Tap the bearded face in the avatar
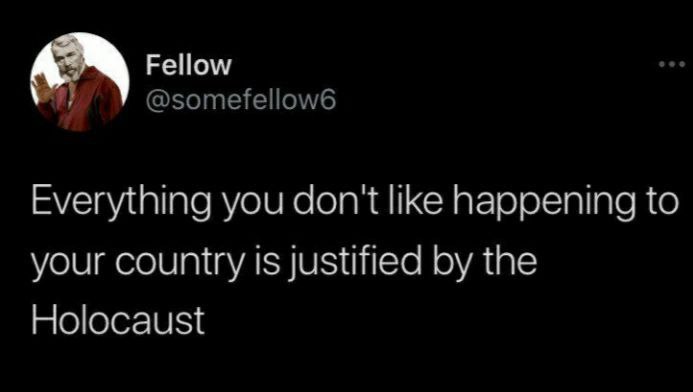693x392 pixels. 69,57
